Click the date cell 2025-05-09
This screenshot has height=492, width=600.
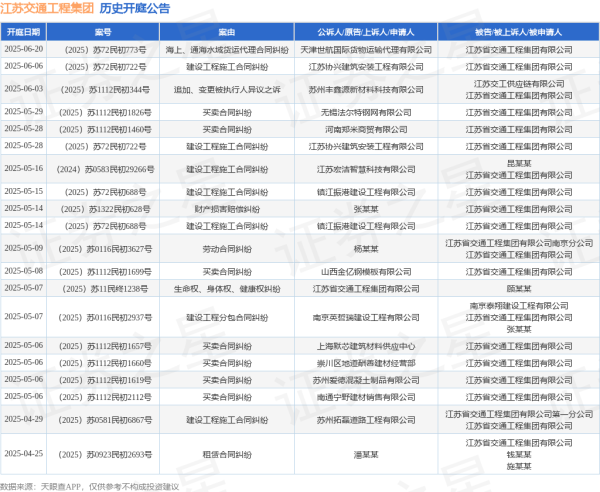point(24,248)
